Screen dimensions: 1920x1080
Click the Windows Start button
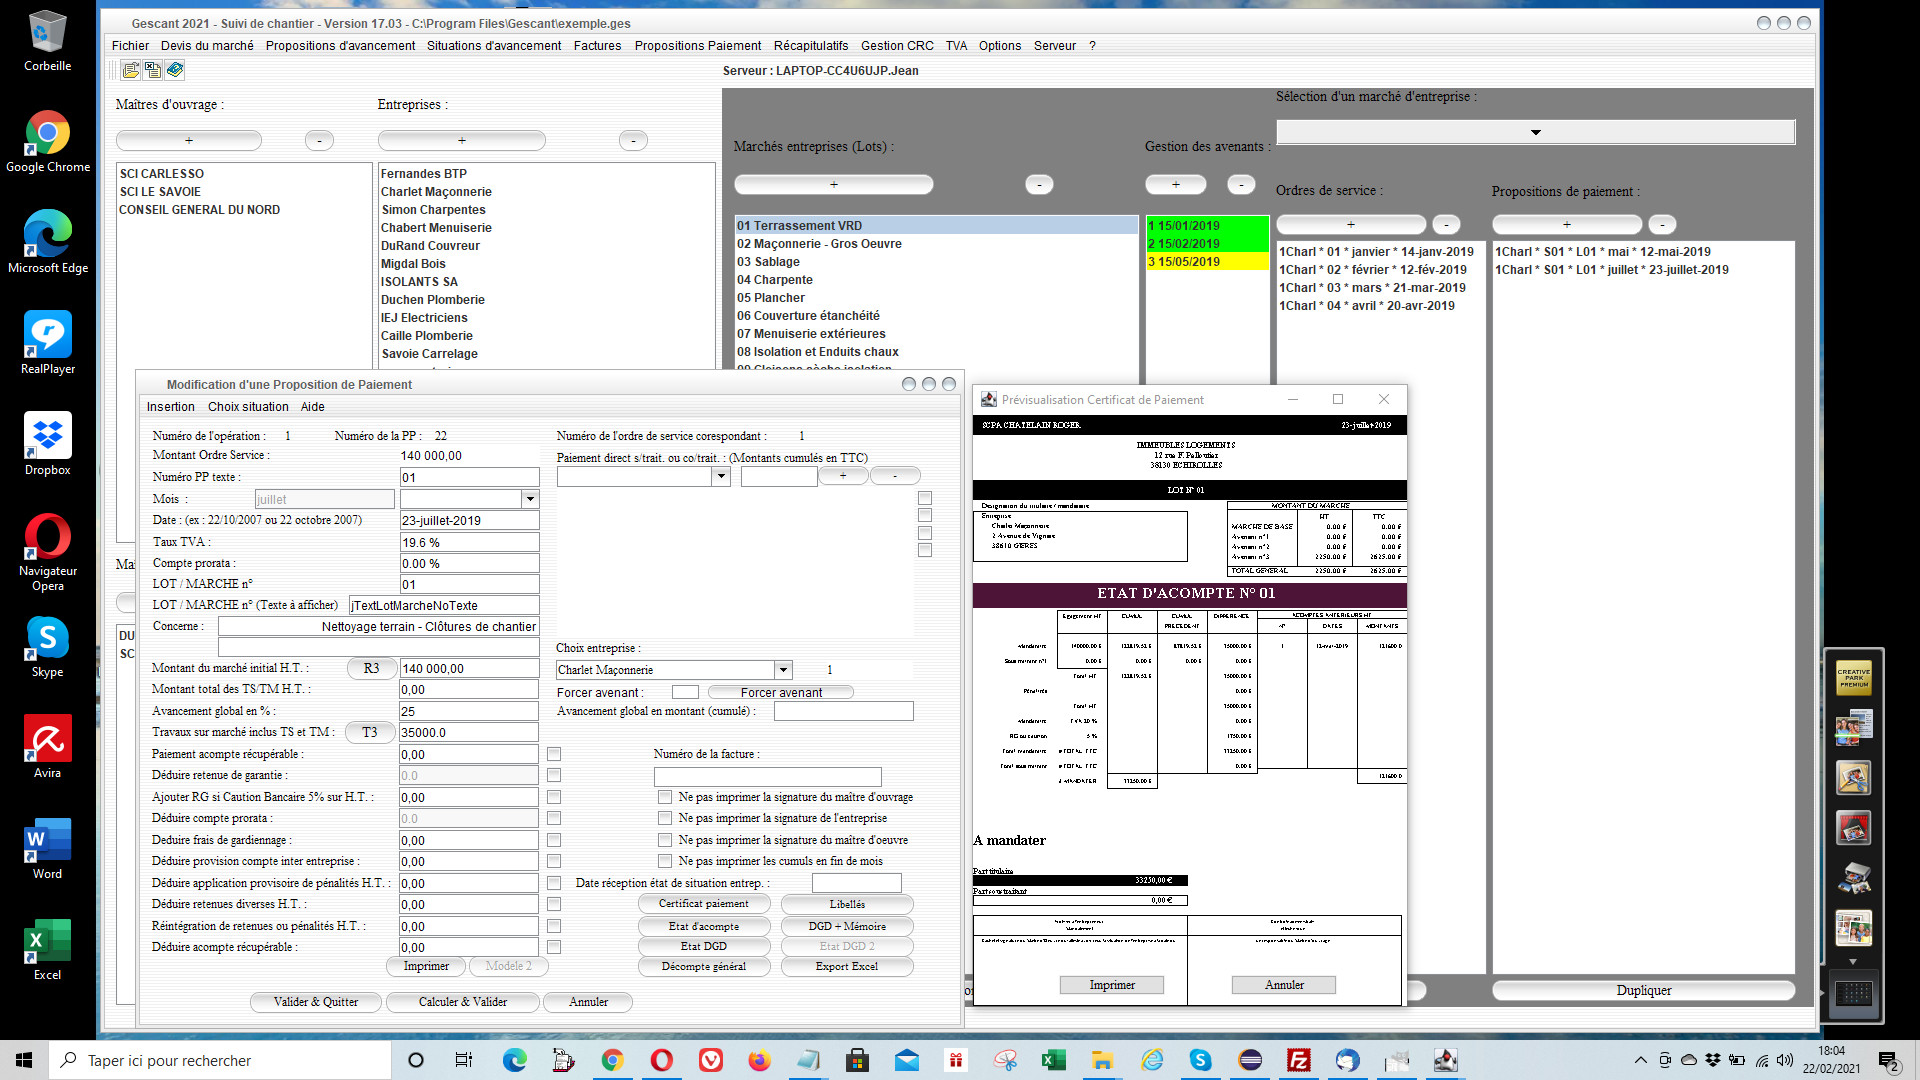click(24, 1060)
